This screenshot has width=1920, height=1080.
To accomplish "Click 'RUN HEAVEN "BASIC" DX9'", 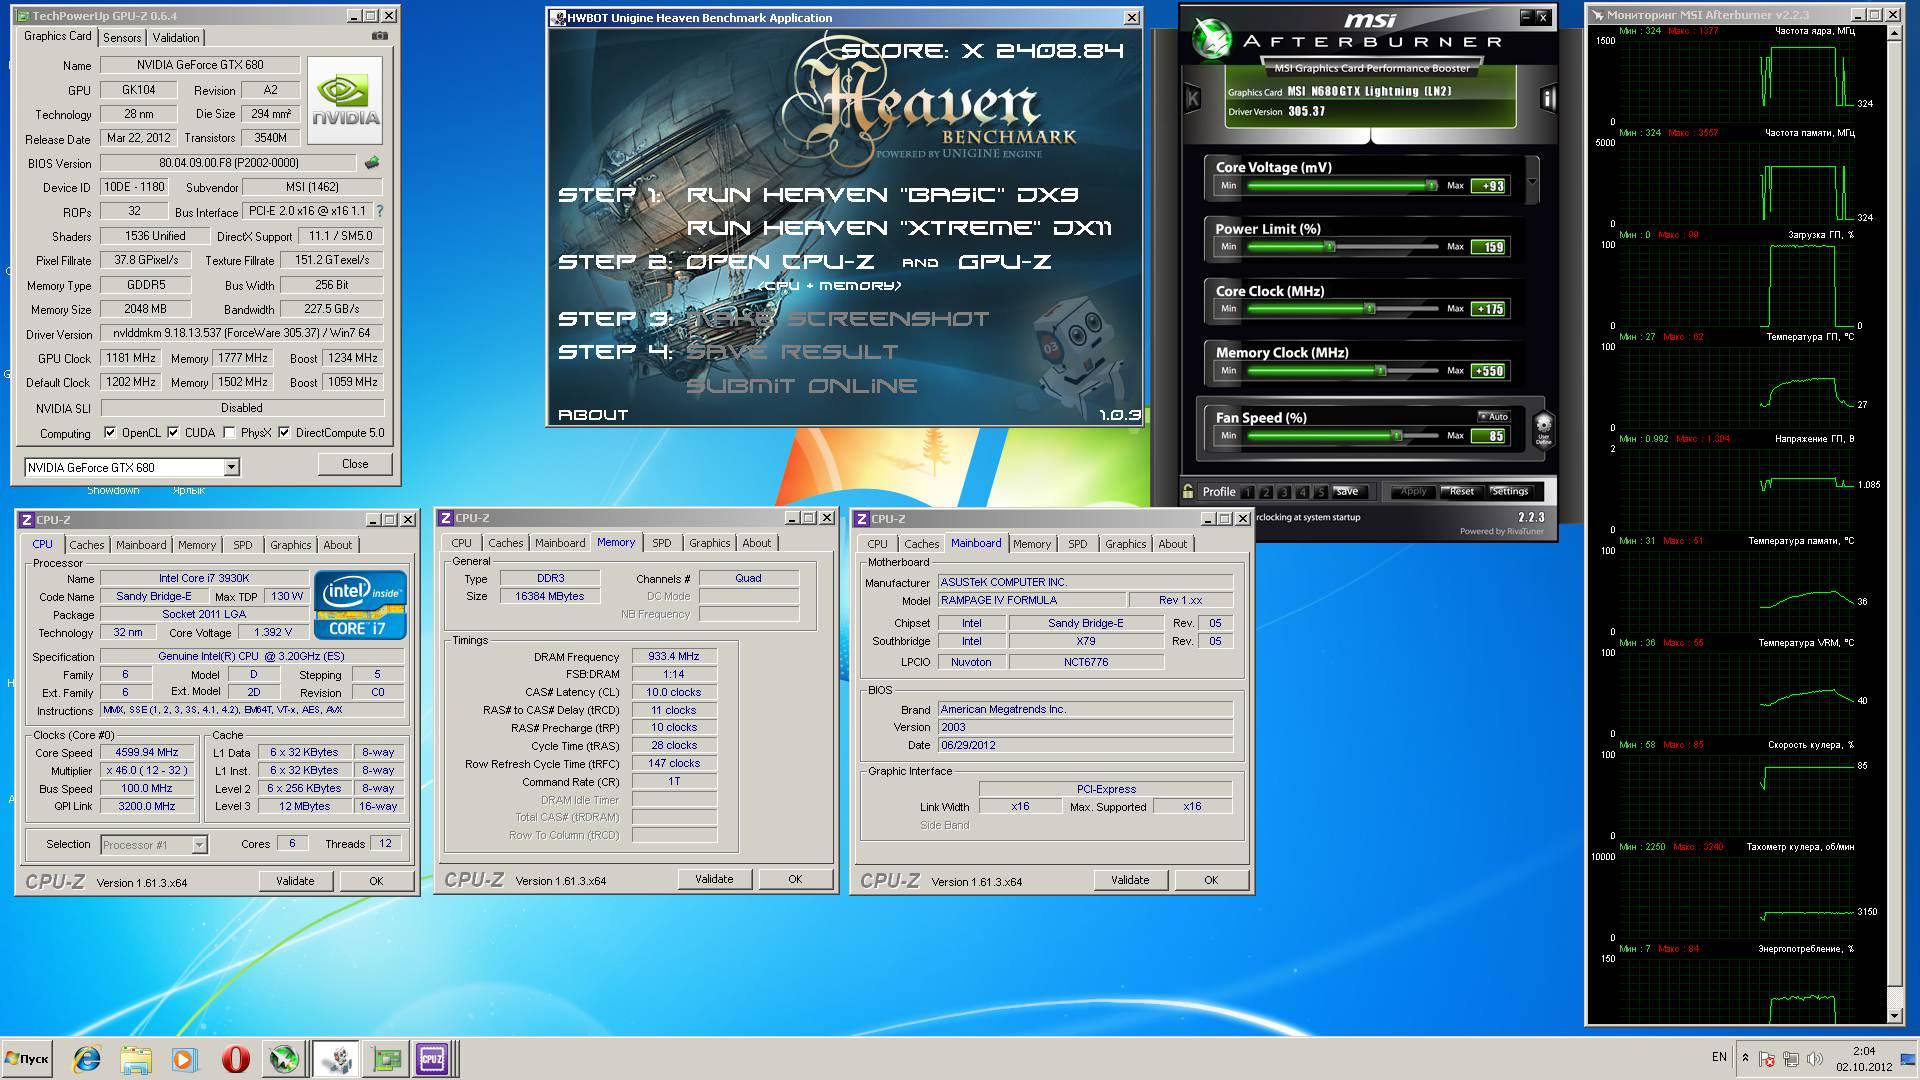I will pos(882,195).
